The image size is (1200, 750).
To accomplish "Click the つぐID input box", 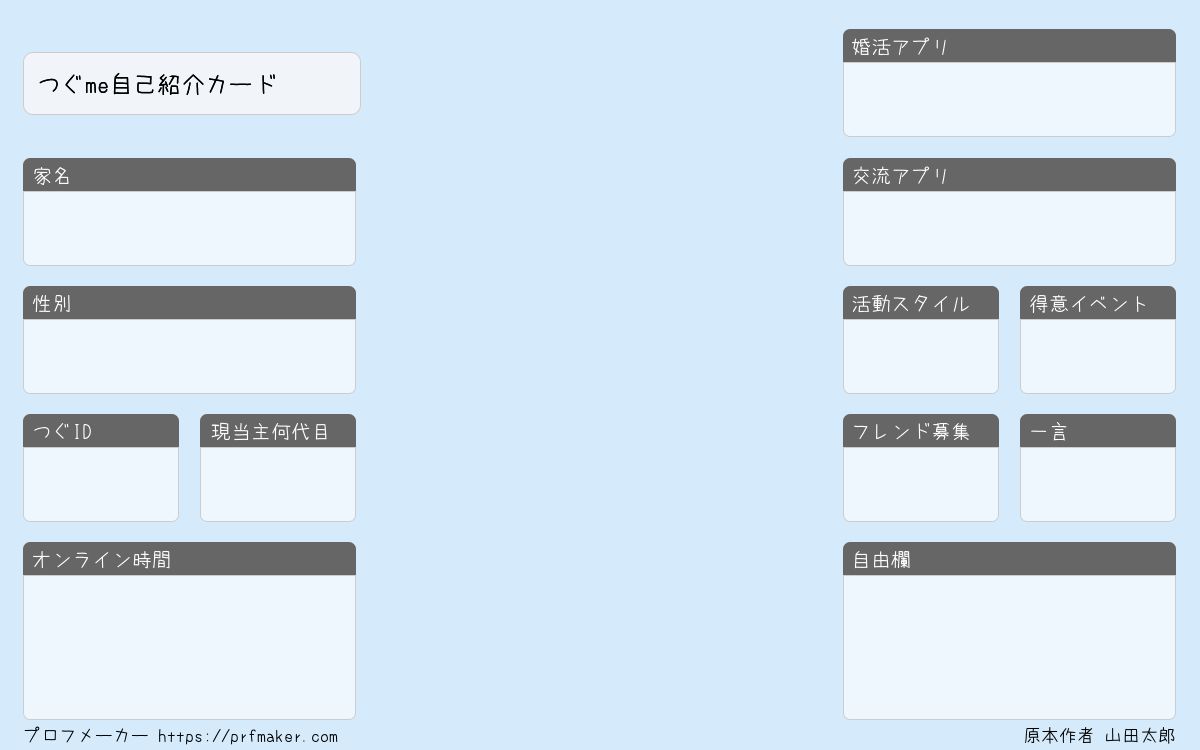I will 101,484.
